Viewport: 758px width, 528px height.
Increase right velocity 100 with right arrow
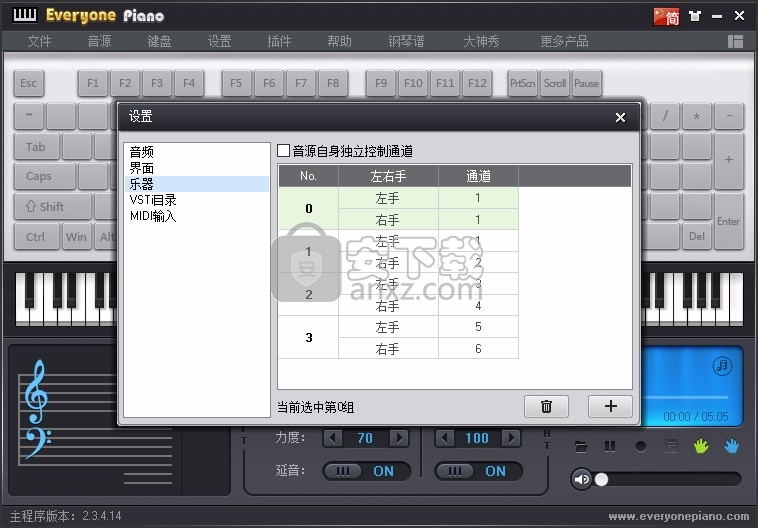[511, 438]
